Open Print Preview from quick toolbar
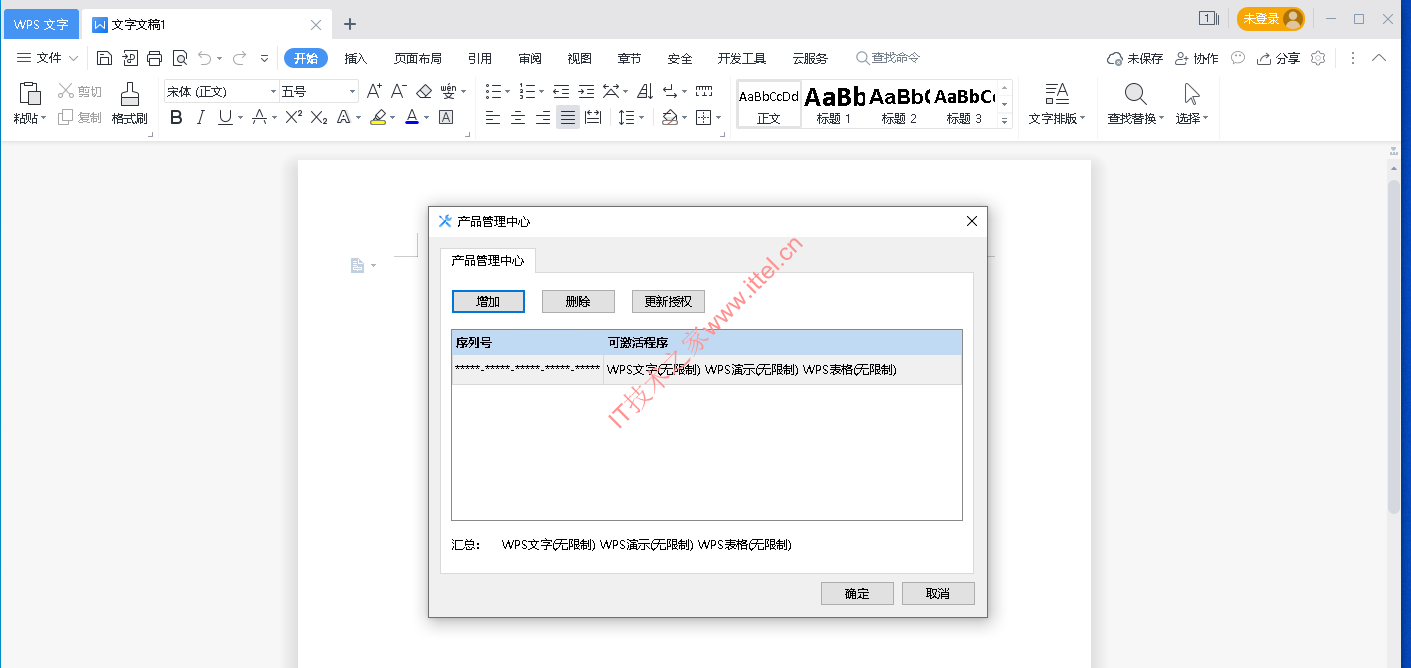Image resolution: width=1411 pixels, height=668 pixels. [180, 58]
